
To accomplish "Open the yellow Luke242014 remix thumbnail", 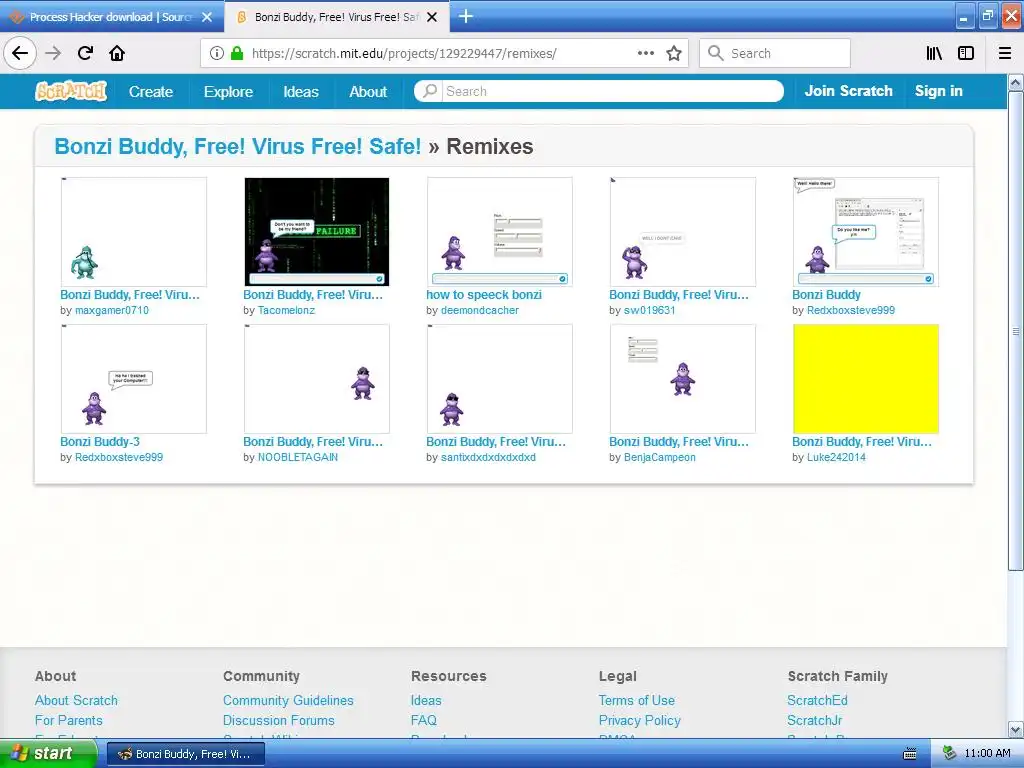I will pyautogui.click(x=865, y=379).
